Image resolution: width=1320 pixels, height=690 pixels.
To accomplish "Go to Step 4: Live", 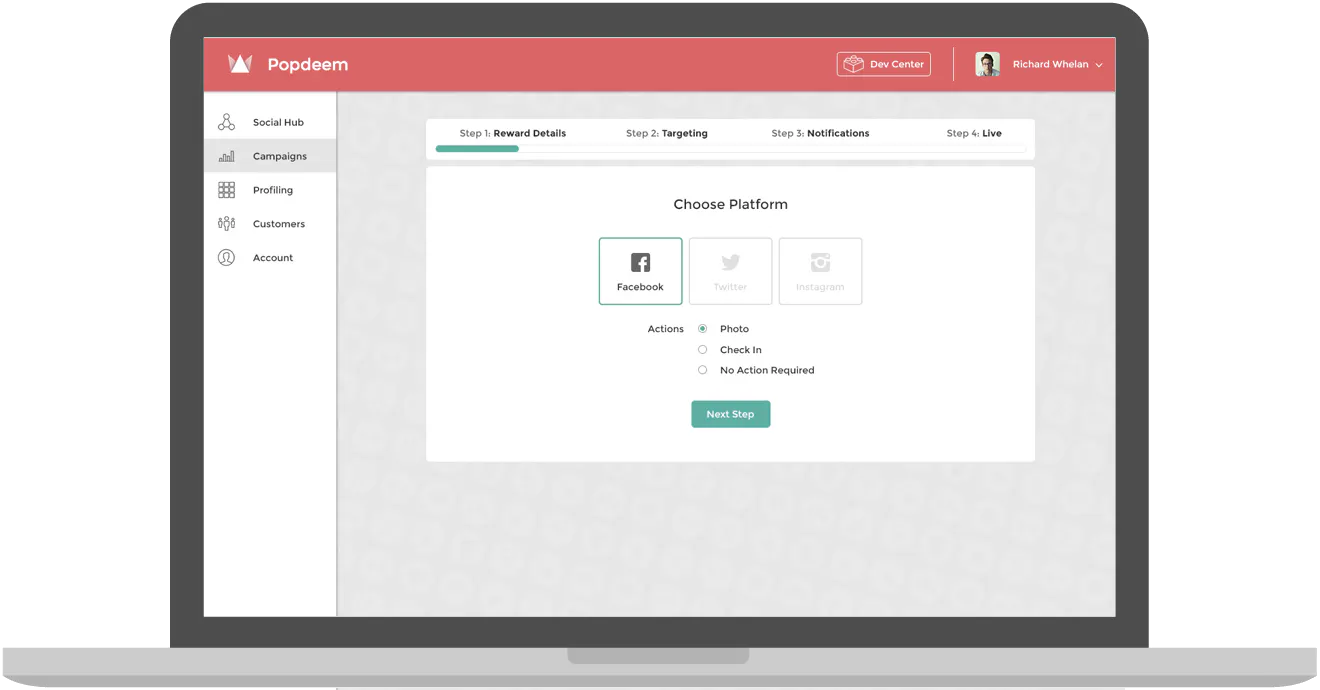I will coord(974,133).
